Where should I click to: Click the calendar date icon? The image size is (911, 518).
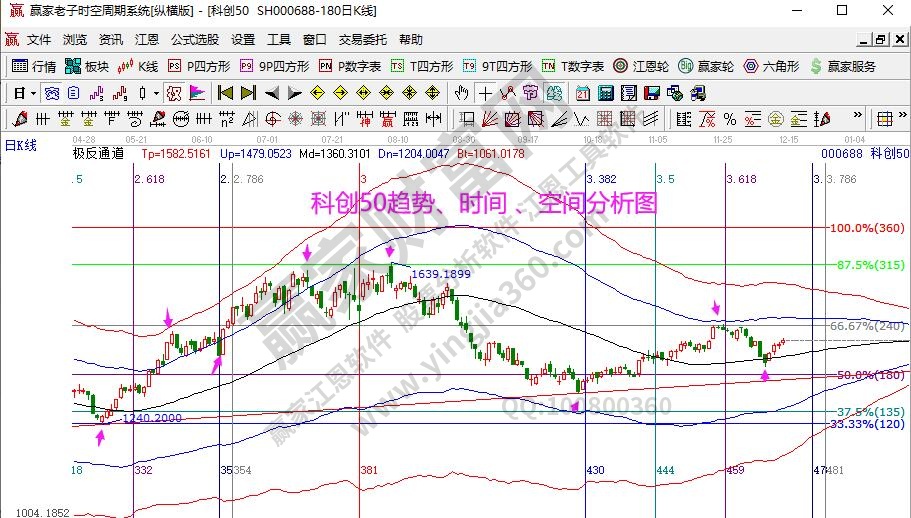coord(583,93)
